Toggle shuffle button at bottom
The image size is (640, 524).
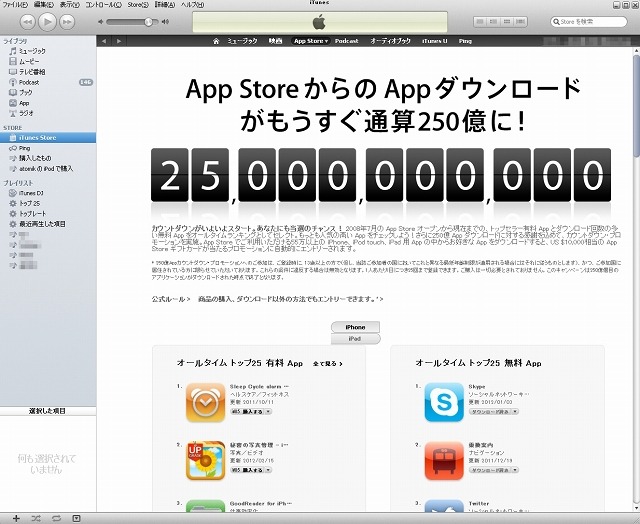pos(36,518)
